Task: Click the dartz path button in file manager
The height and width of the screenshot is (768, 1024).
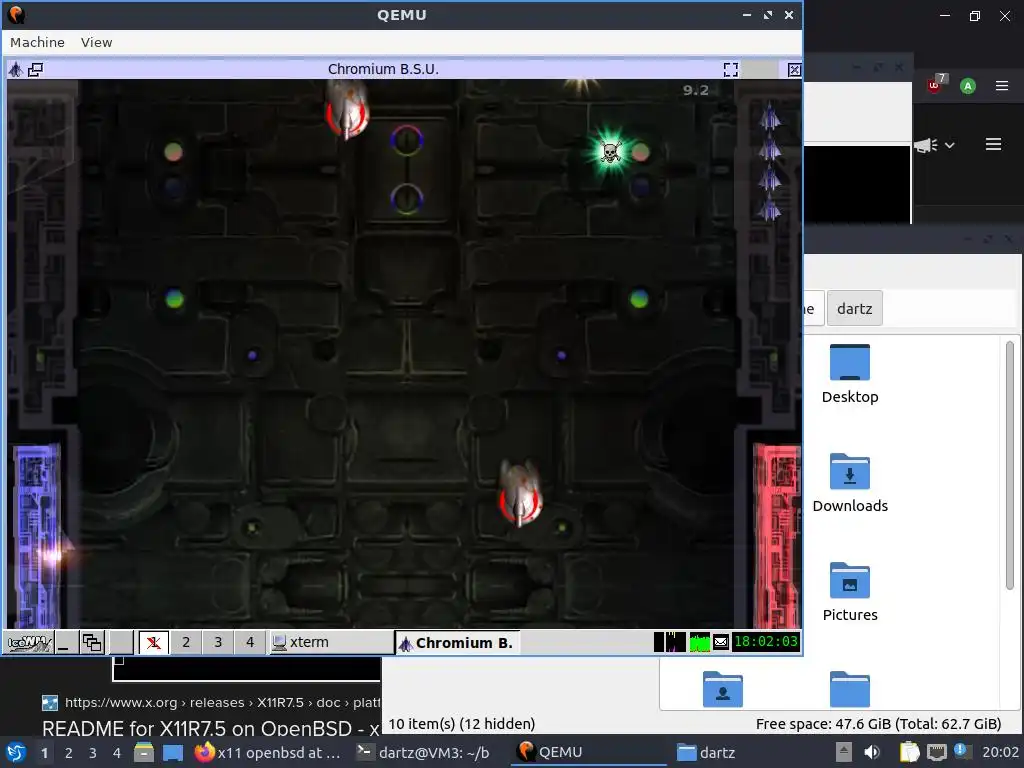Action: pyautogui.click(x=855, y=308)
